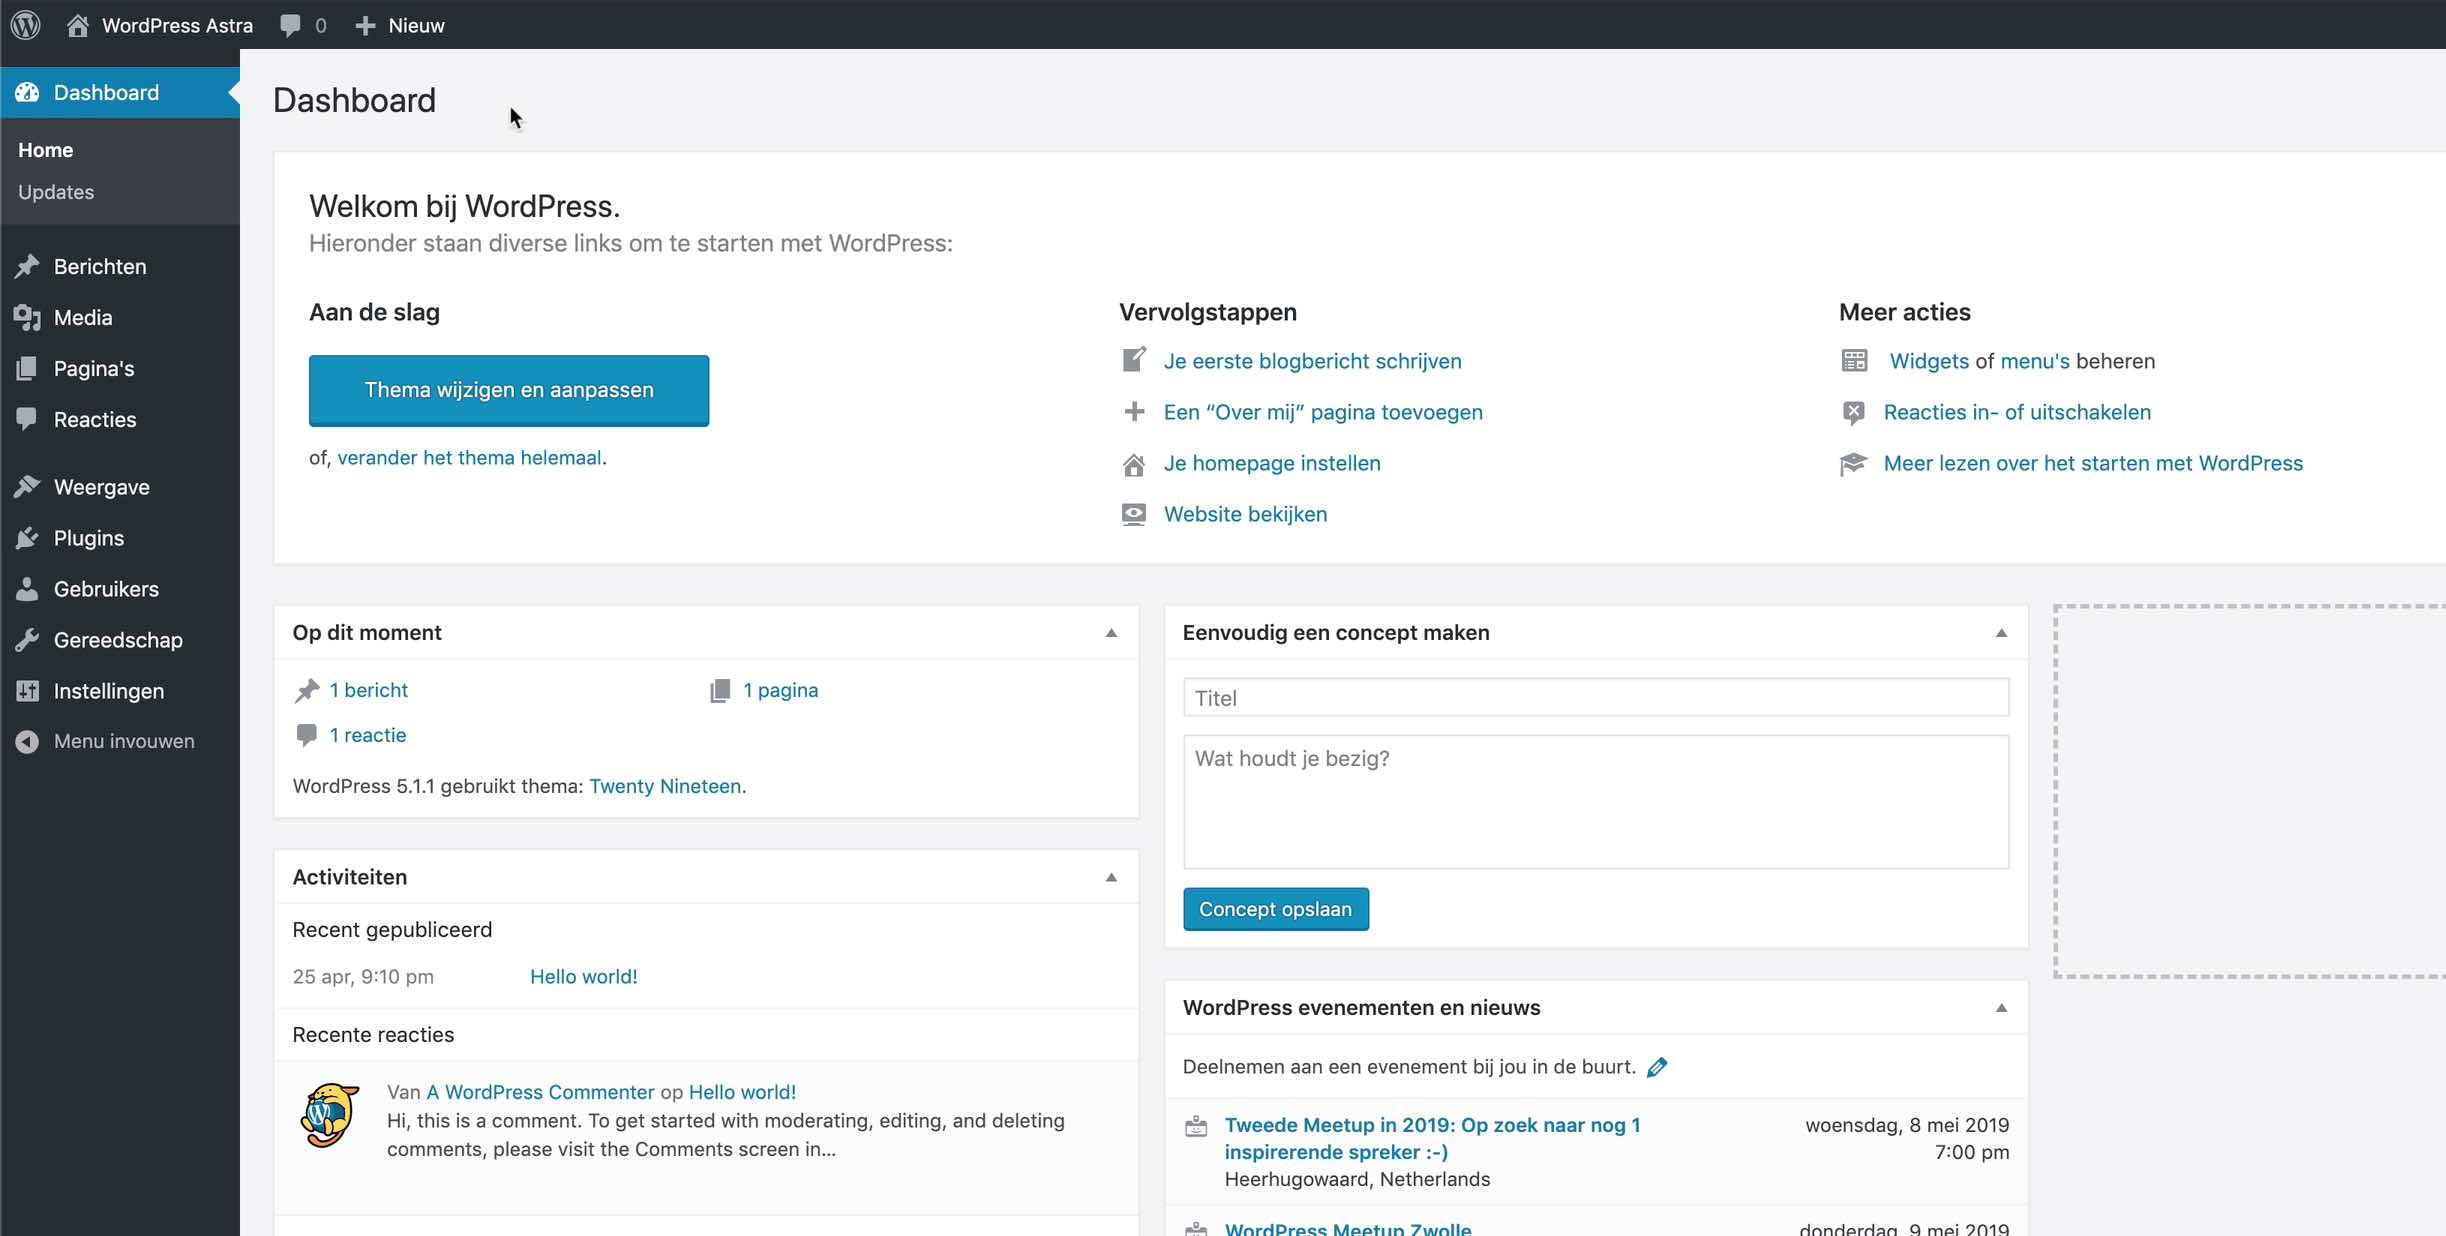Open the Instellingen menu
This screenshot has width=2446, height=1236.
[x=108, y=691]
